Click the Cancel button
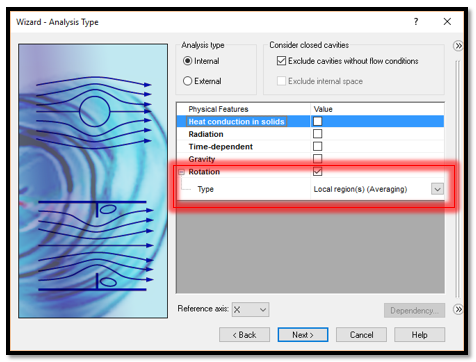The width and height of the screenshot is (476, 362). click(x=361, y=335)
